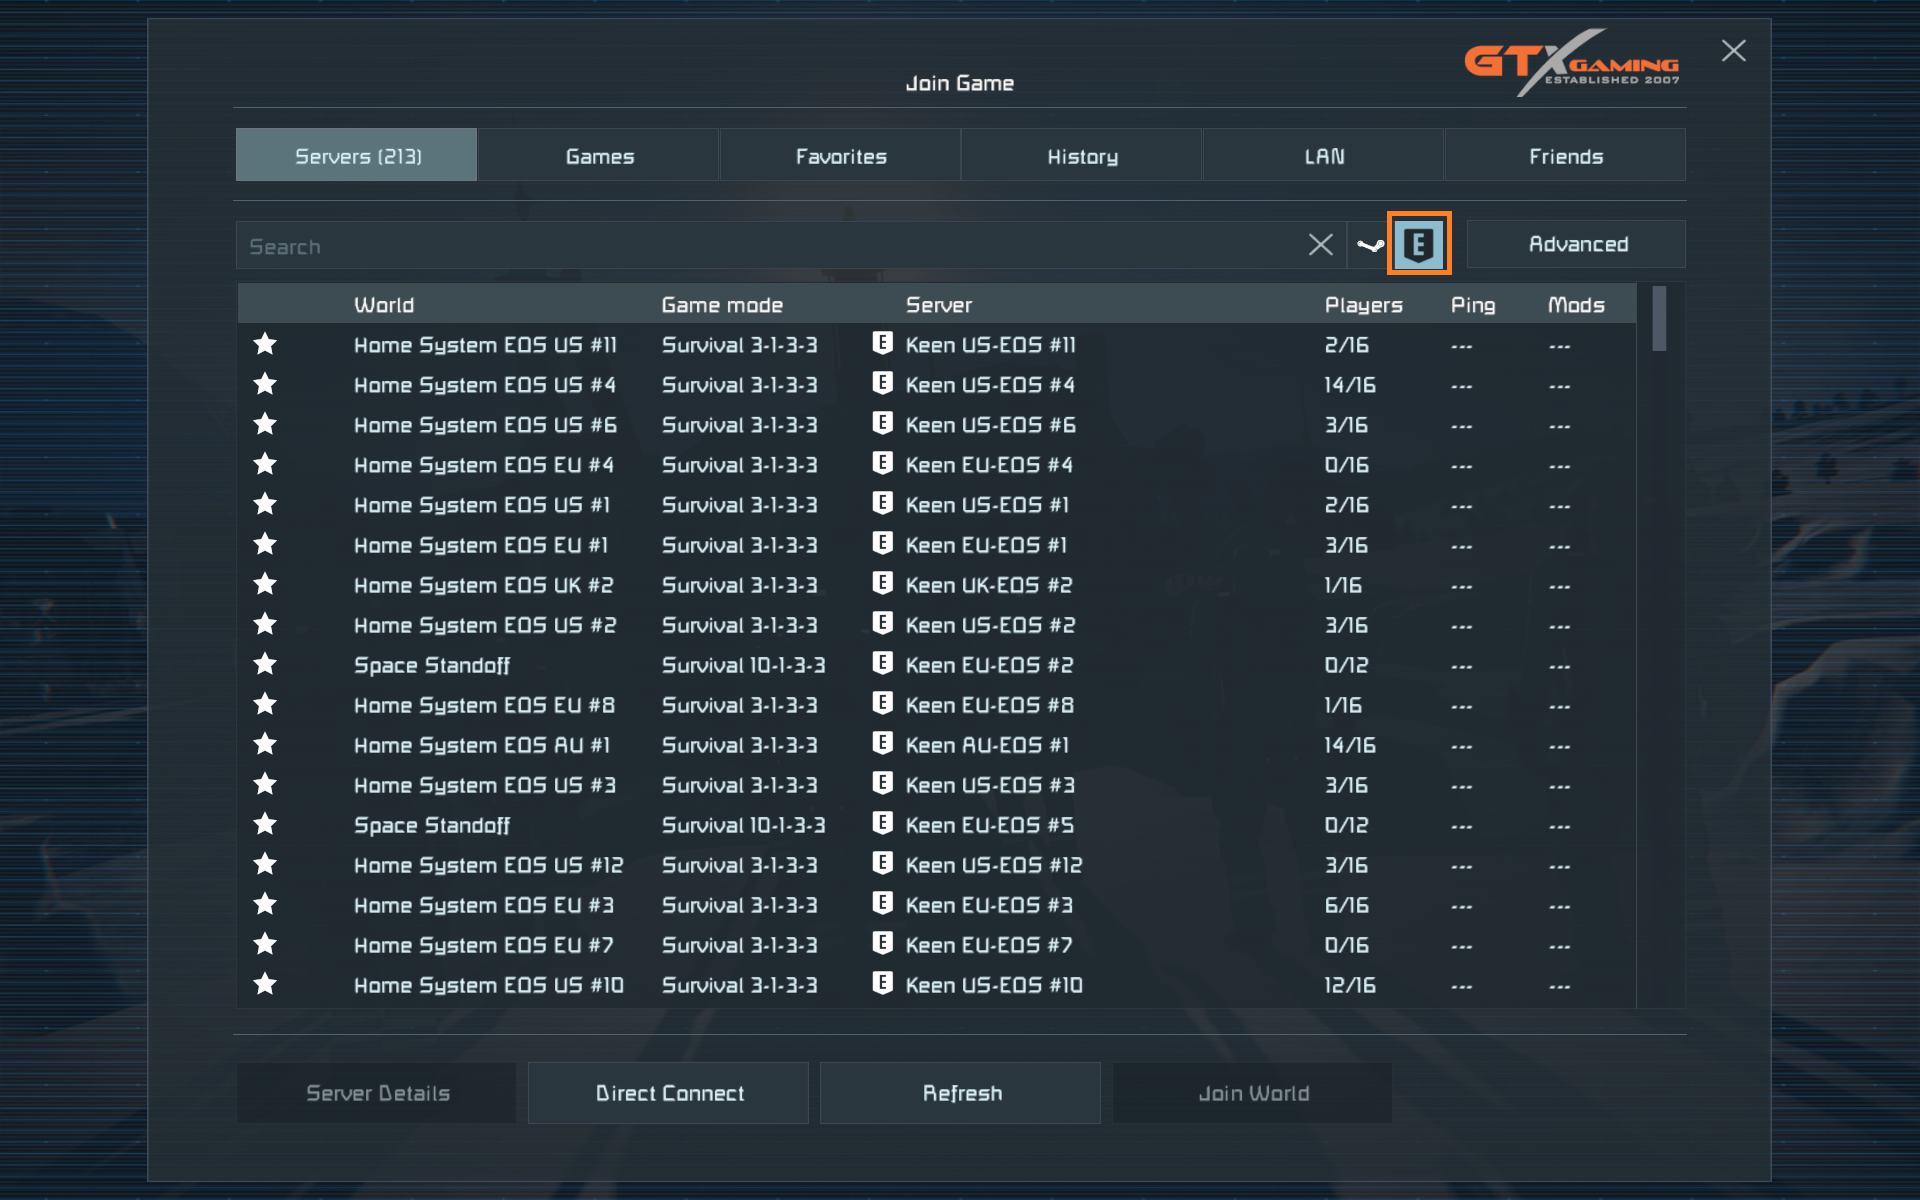
Task: Star the Home System EOS US #4 server
Action: tap(265, 385)
